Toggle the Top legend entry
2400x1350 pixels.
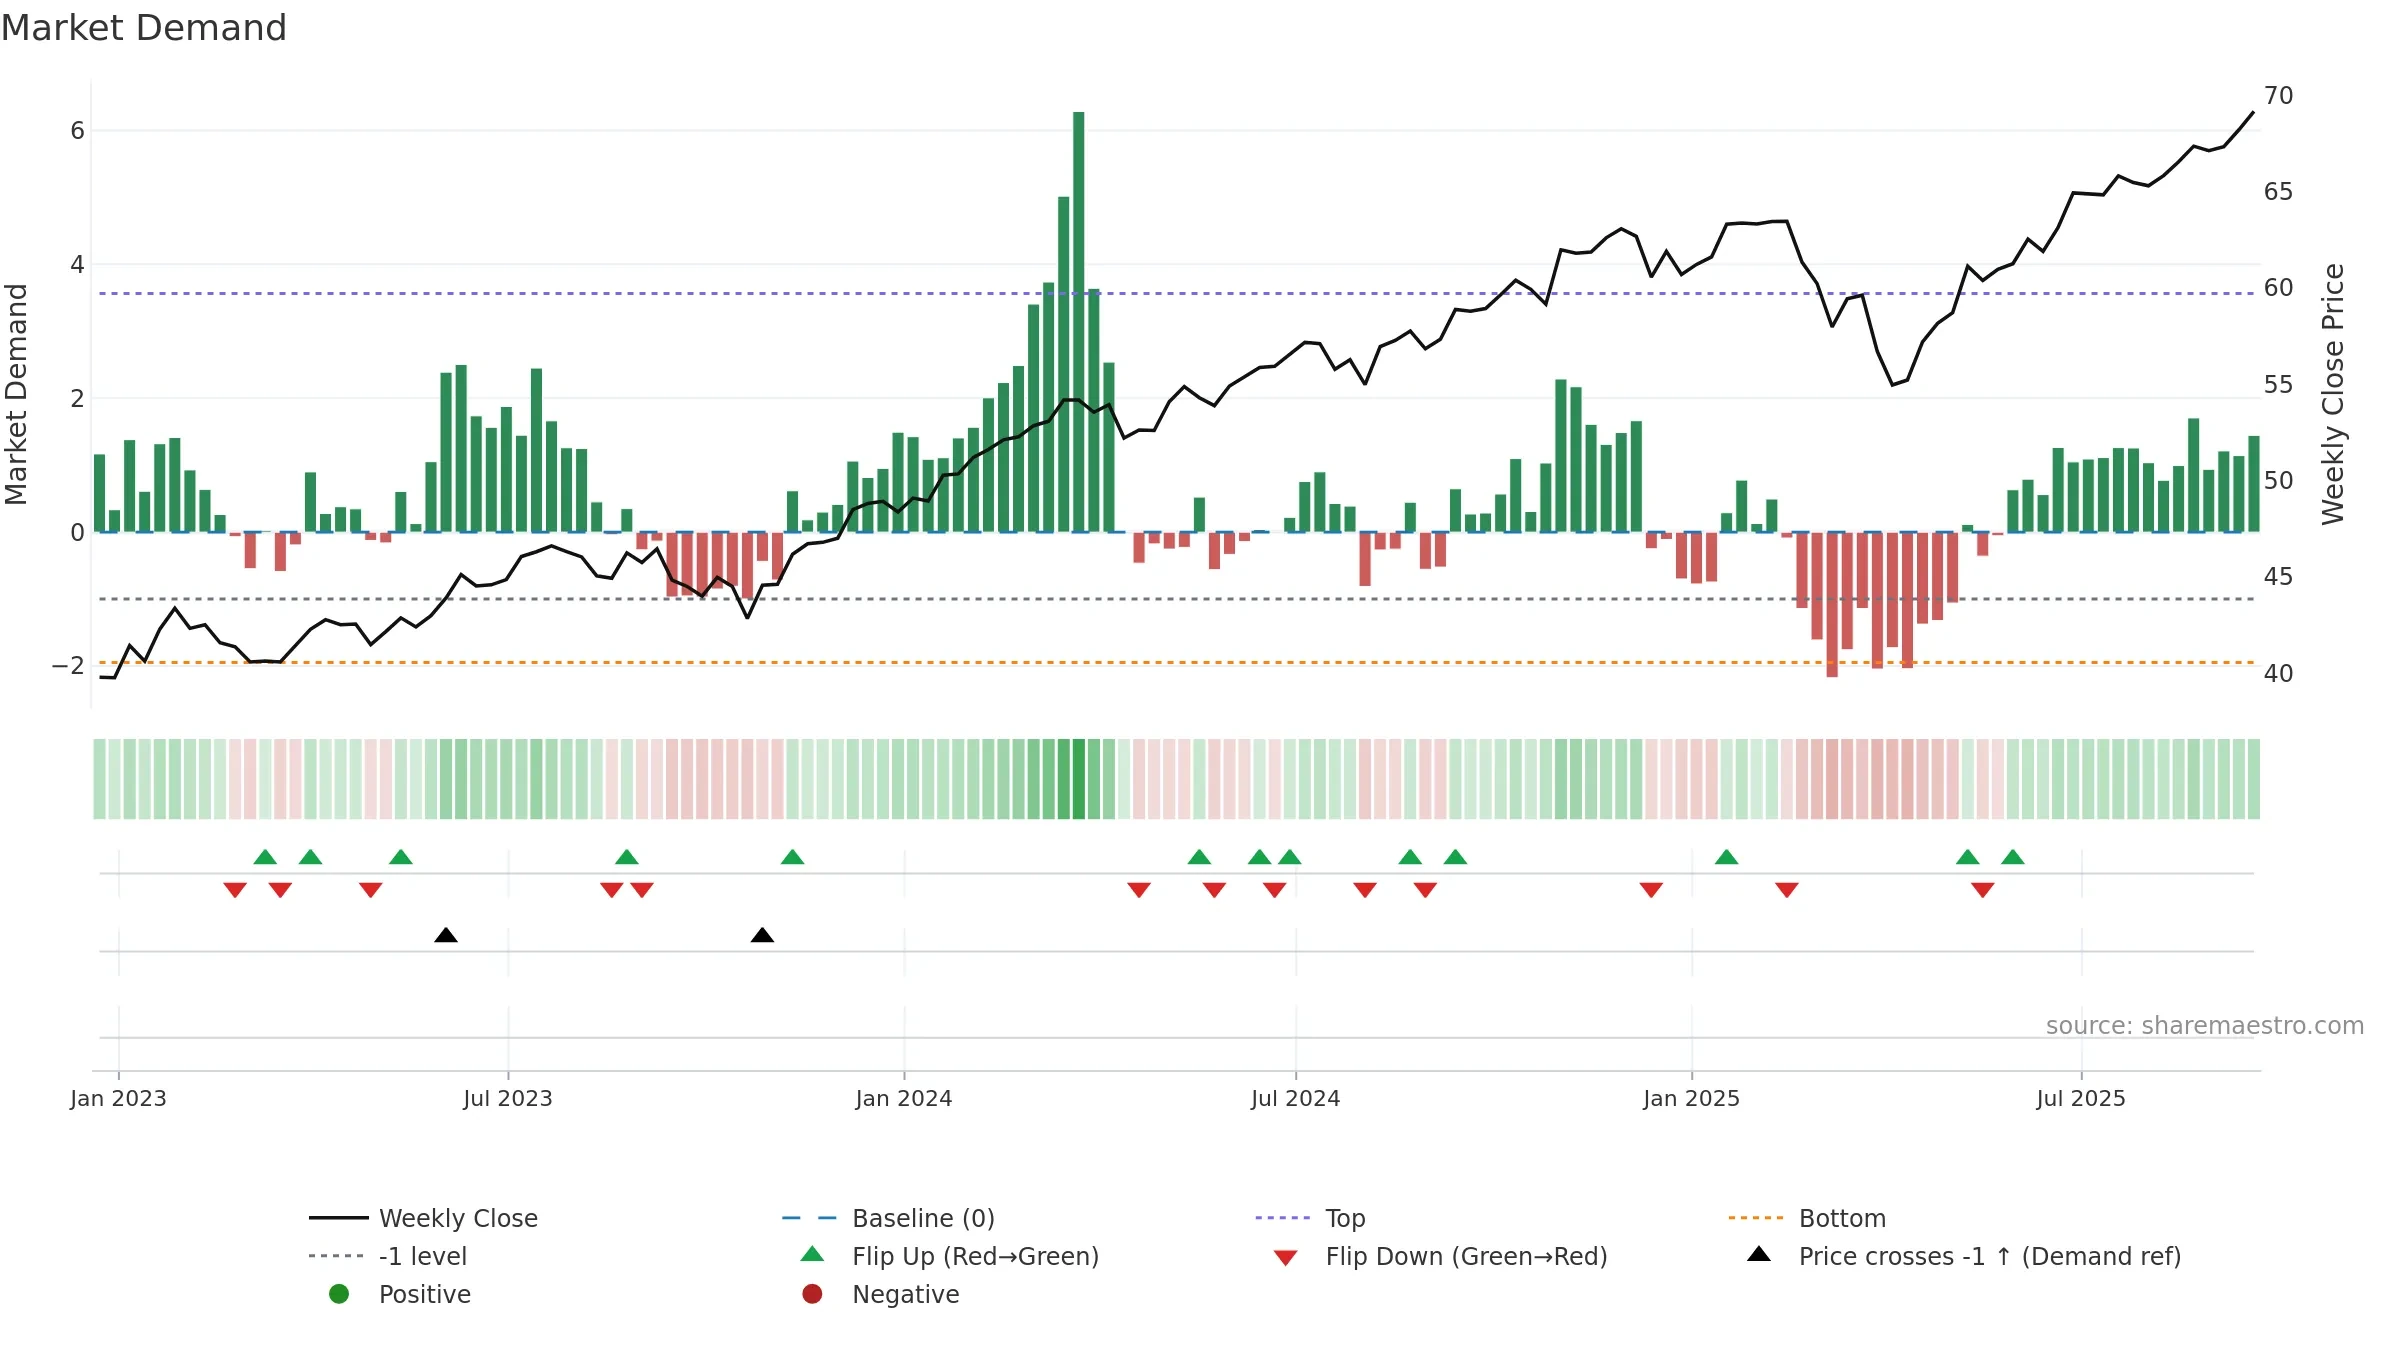pos(1310,1218)
